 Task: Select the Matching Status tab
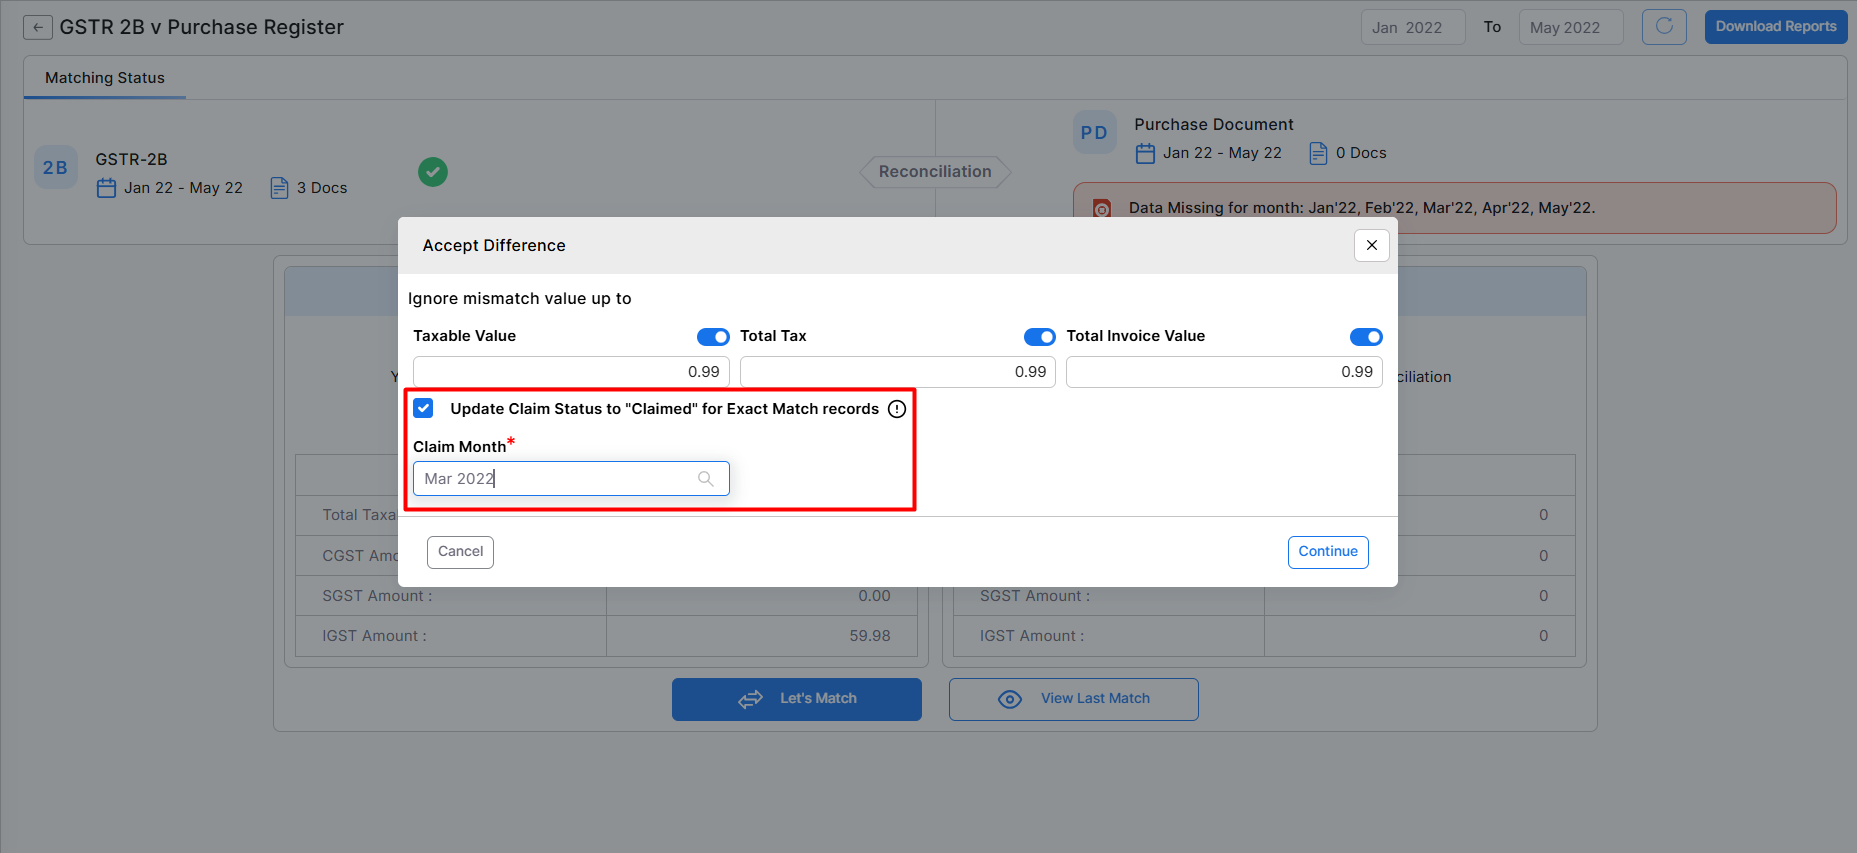[105, 78]
